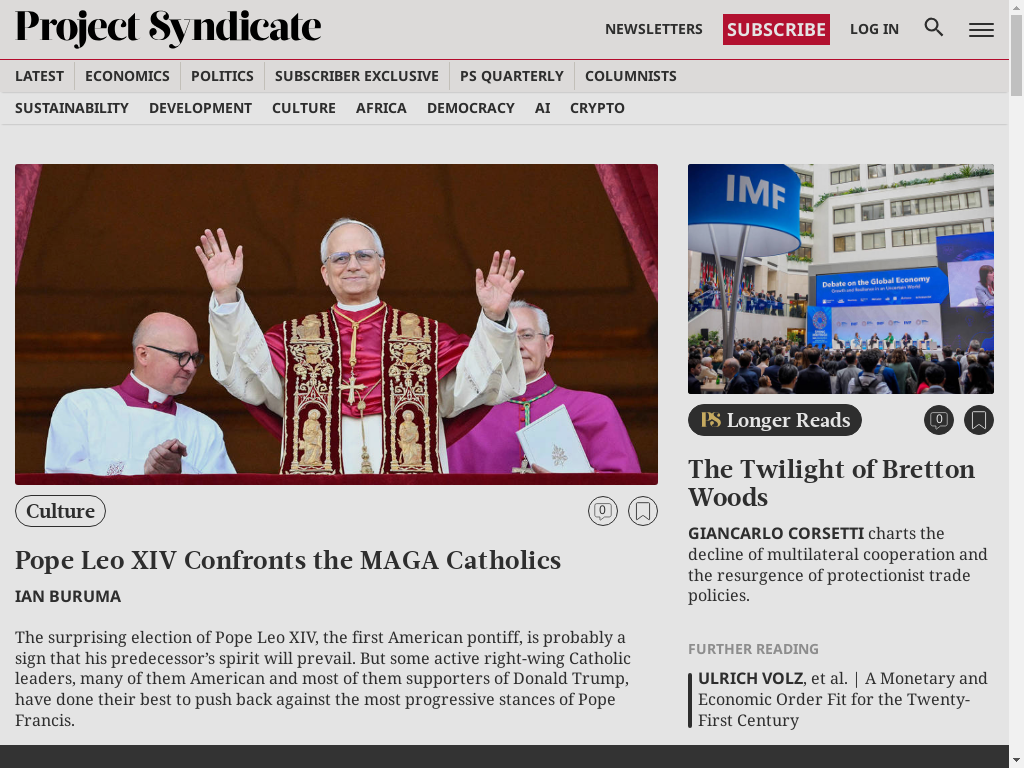Click the Further Reading heading
The width and height of the screenshot is (1024, 768).
(x=753, y=649)
